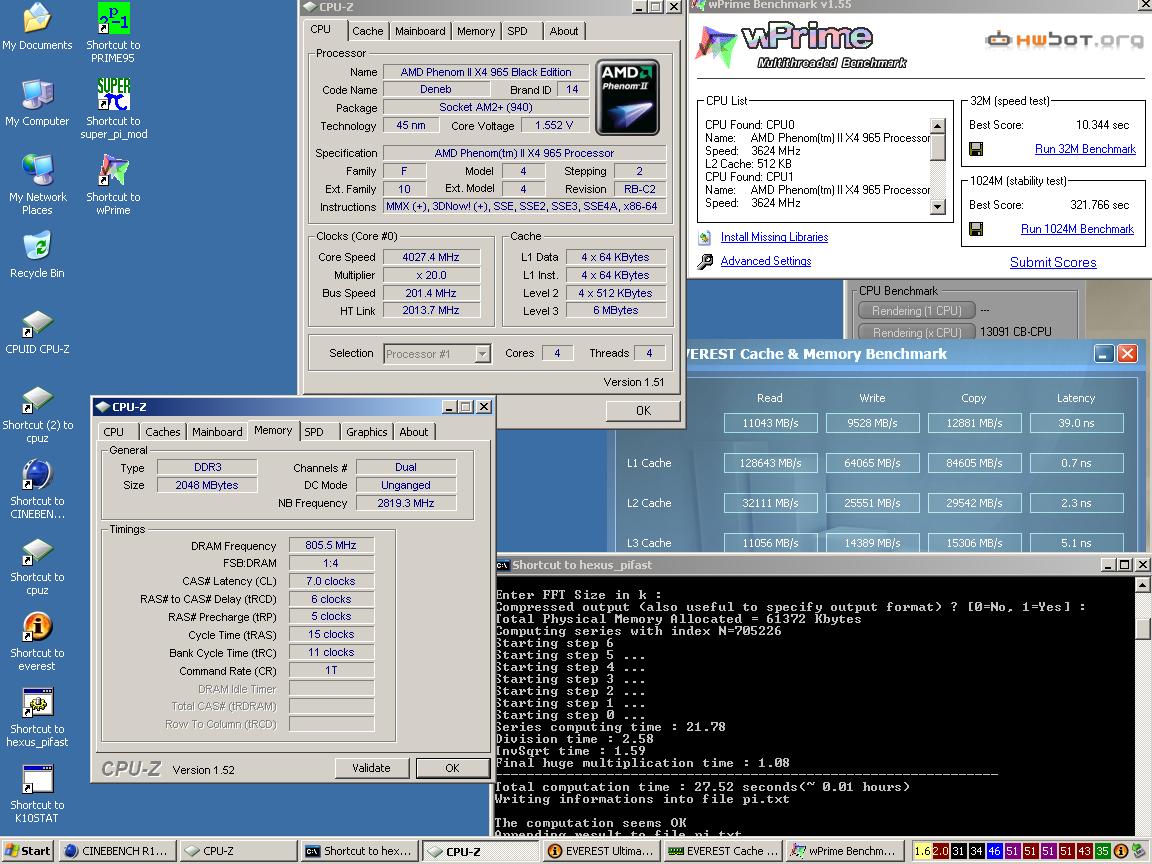Switch to CINEBENCH in the taskbar

click(x=116, y=851)
